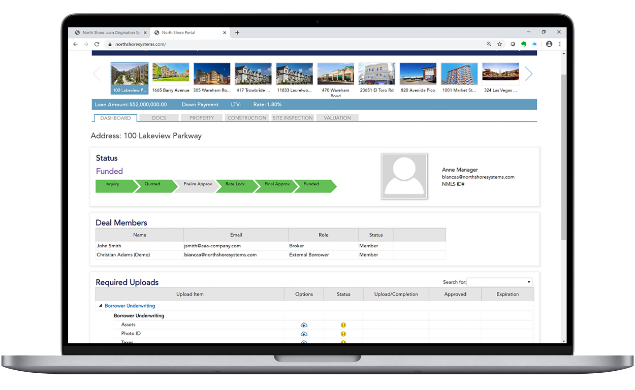This screenshot has height=390, width=635.
Task: Show next properties with right carousel arrow
Action: [528, 74]
